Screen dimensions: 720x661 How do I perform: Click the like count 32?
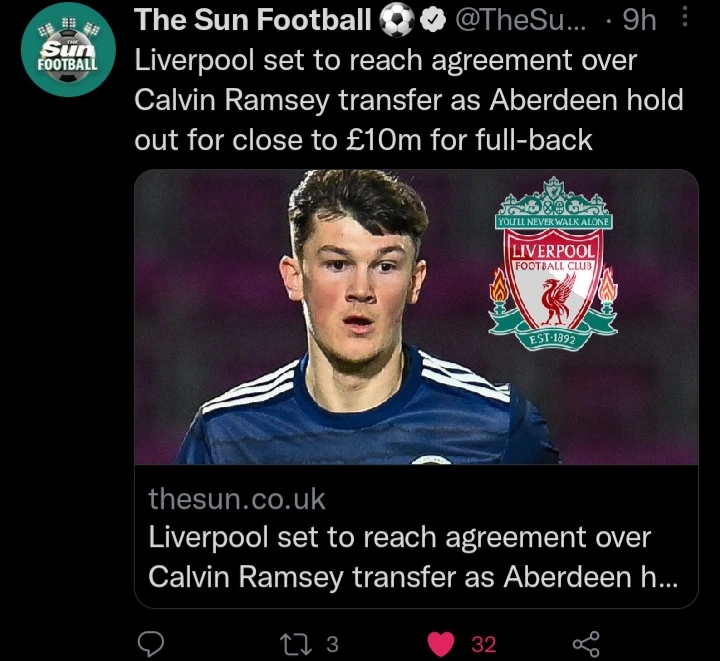[x=484, y=644]
